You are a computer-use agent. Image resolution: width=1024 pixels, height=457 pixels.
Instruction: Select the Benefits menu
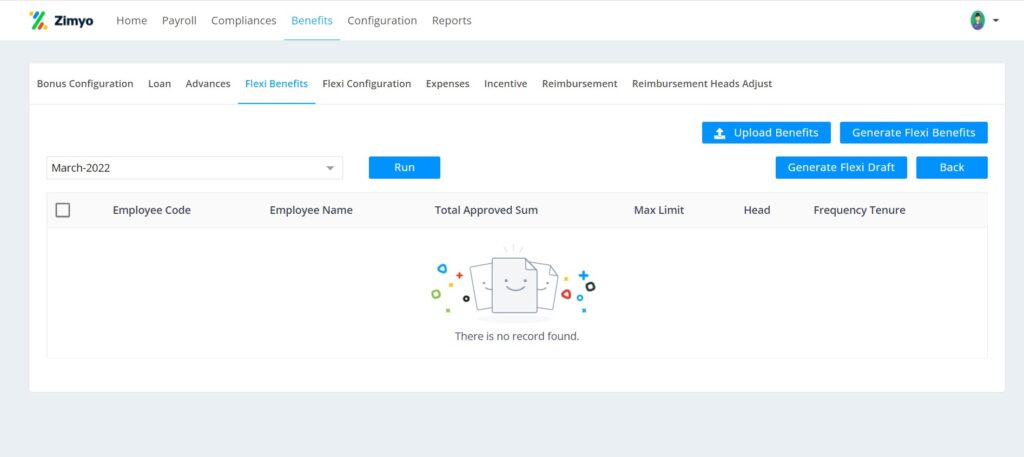coord(312,20)
